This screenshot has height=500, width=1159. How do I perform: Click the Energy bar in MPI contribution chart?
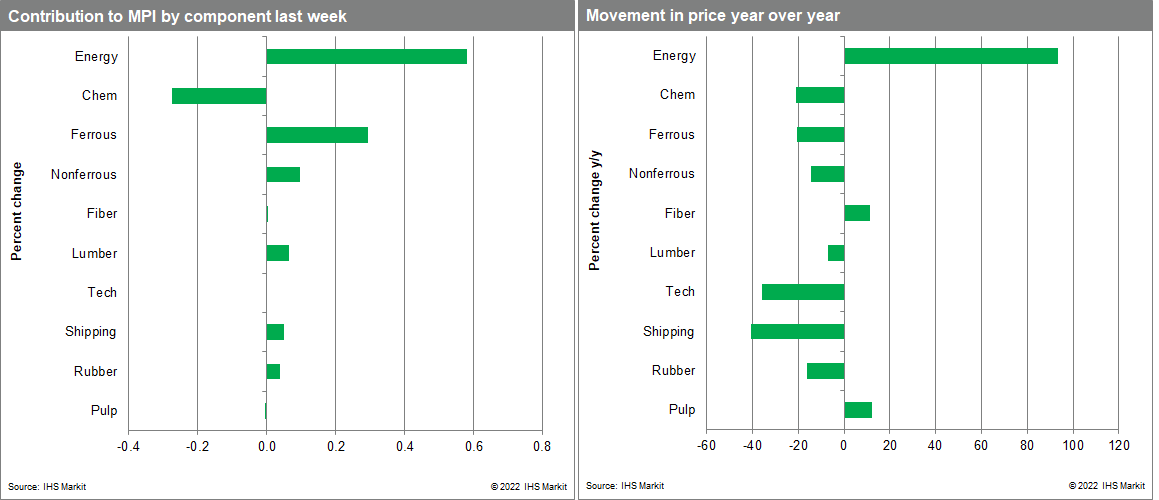pyautogui.click(x=366, y=56)
